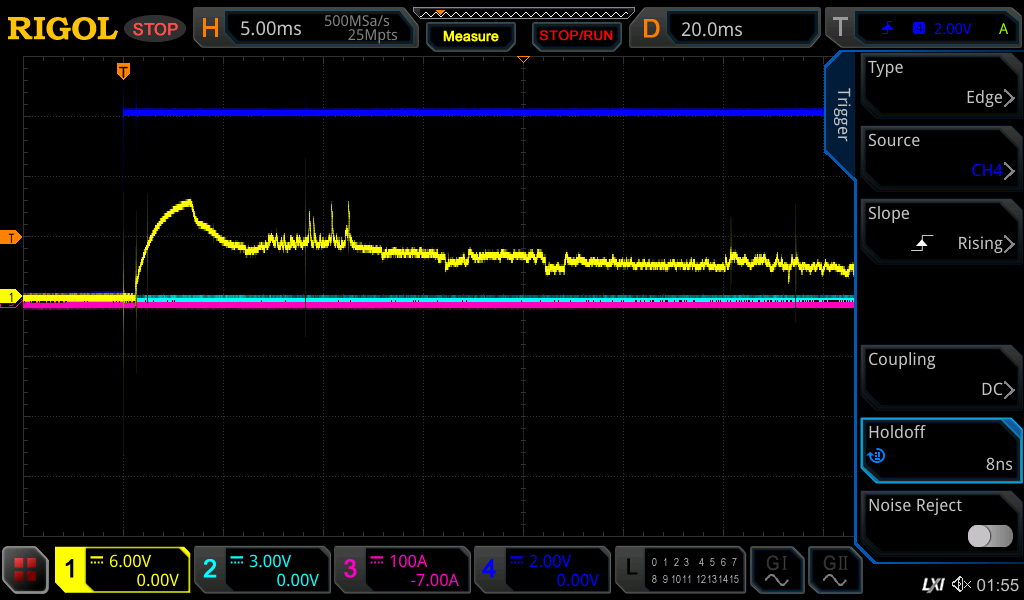The image size is (1024, 600).
Task: Click the orange trigger level marker on left edge
Action: click(x=12, y=237)
